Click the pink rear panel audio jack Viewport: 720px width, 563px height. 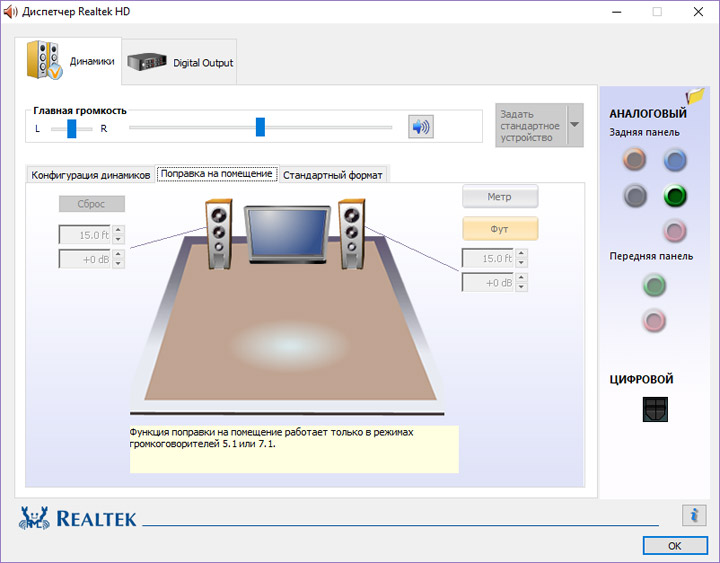(x=675, y=231)
